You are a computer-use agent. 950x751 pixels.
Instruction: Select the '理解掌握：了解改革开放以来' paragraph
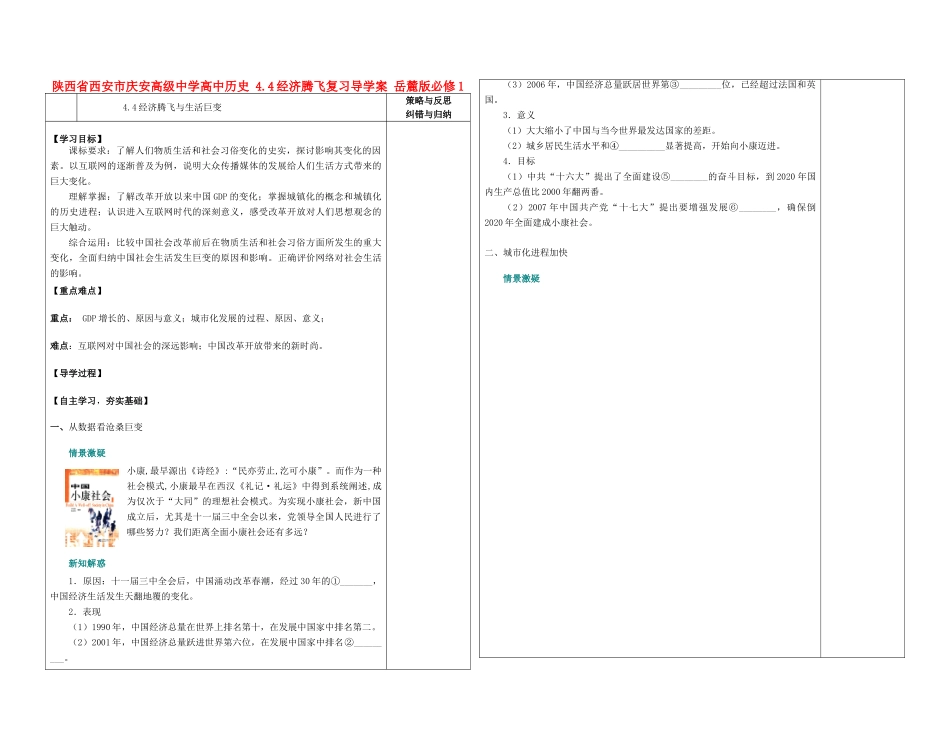tap(216, 212)
